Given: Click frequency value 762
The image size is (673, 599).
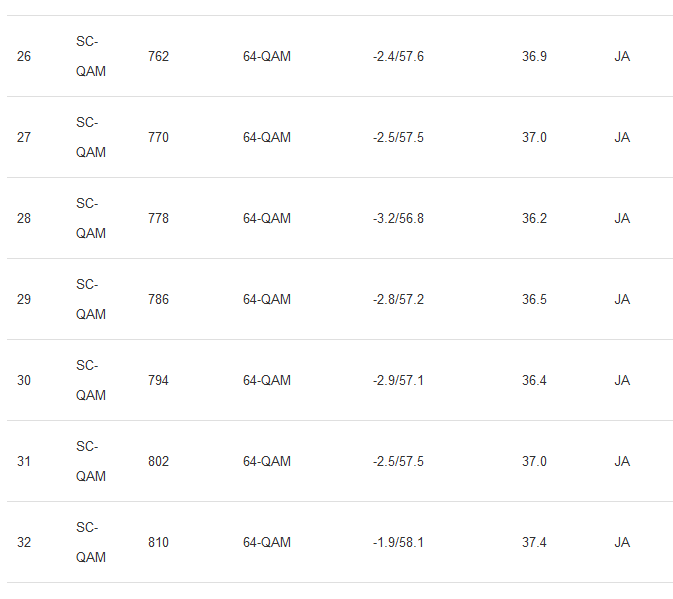Looking at the screenshot, I should pos(158,56).
